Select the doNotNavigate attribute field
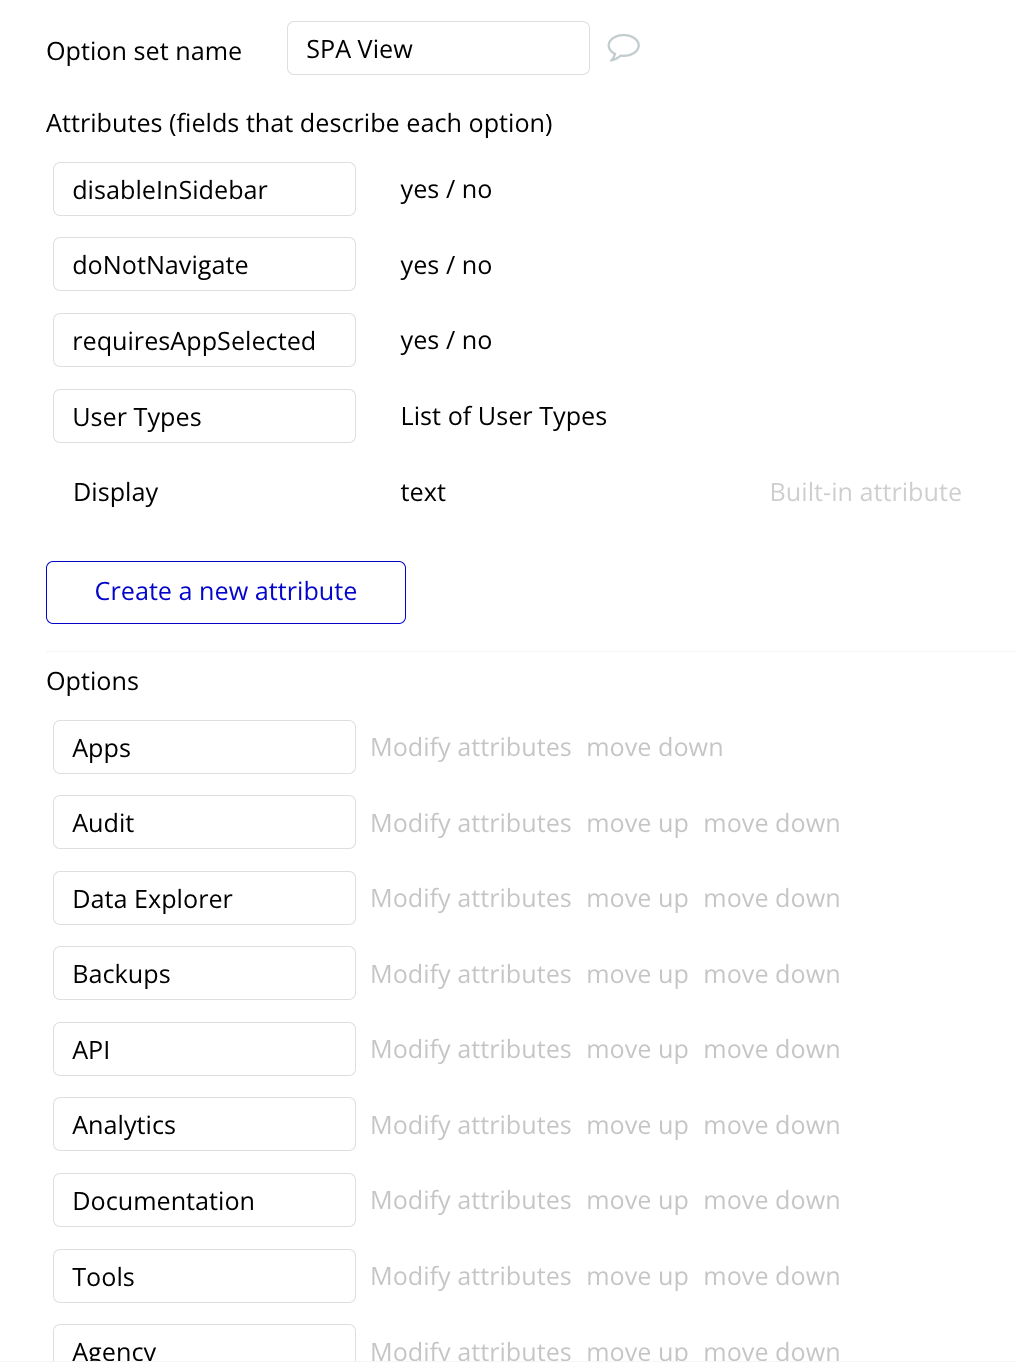Screen dimensions: 1016x1364 [204, 265]
